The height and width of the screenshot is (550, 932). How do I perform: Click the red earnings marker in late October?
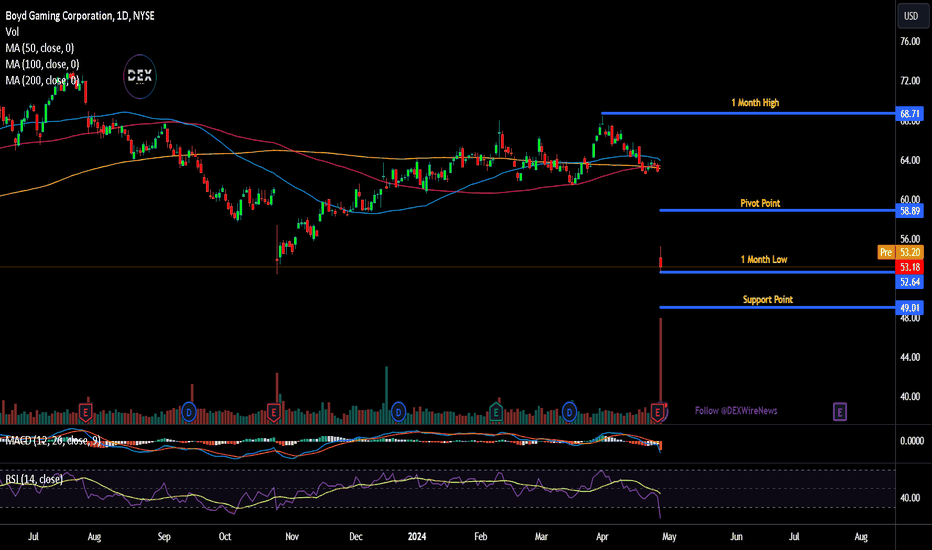[273, 411]
